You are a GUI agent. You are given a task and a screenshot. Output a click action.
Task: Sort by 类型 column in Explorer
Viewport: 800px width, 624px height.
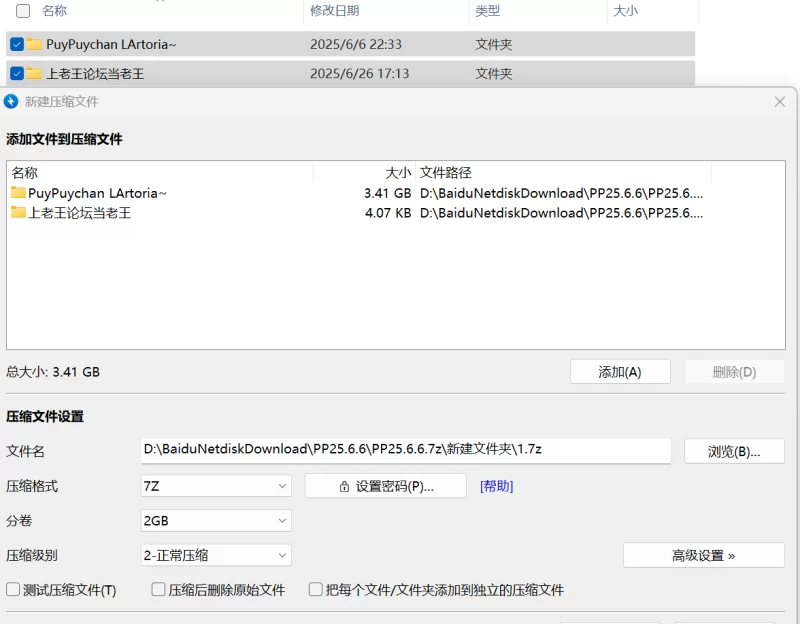pos(487,11)
